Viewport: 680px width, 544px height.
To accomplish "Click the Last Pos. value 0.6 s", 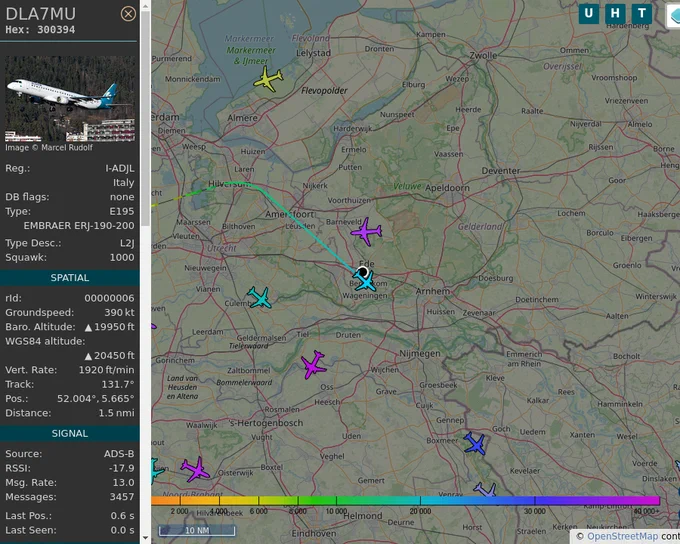I will point(122,515).
